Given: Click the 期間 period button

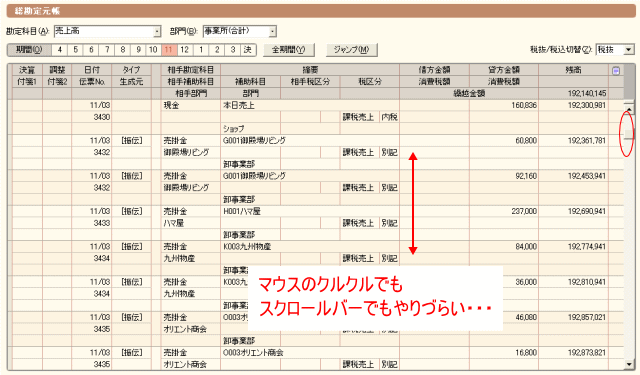Looking at the screenshot, I should pos(29,50).
